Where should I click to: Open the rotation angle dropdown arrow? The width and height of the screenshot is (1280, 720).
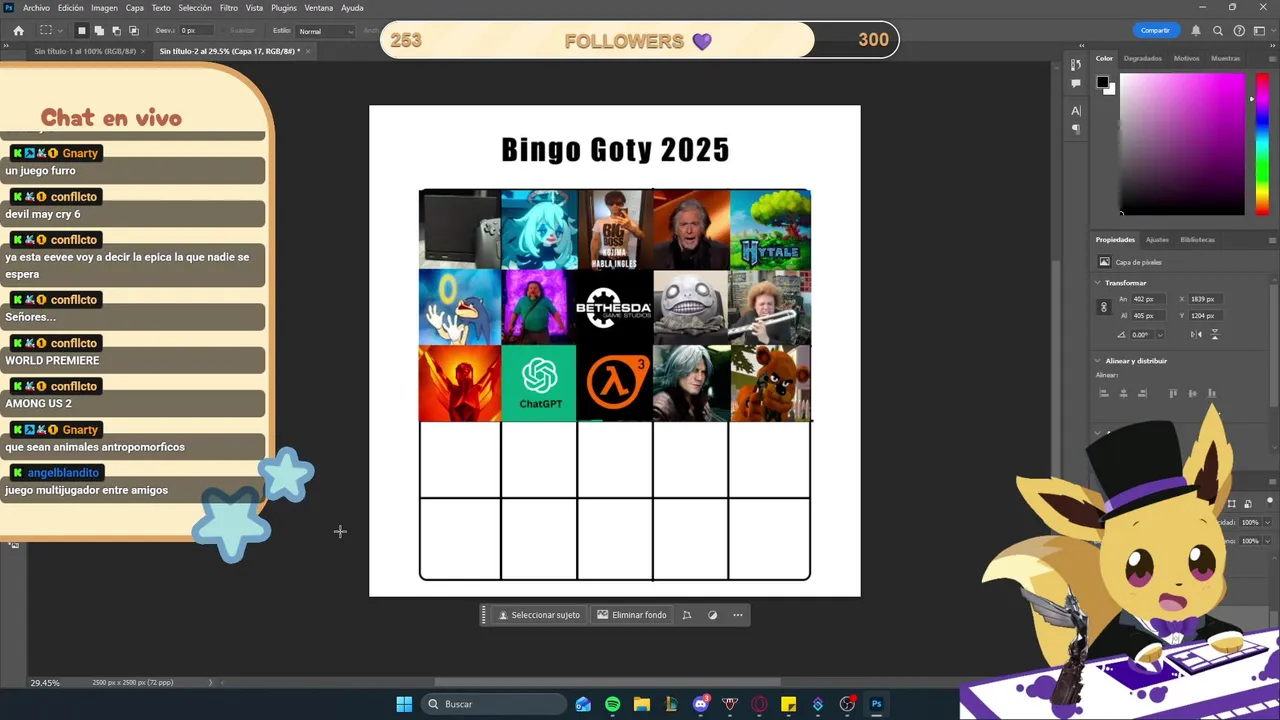point(1160,335)
